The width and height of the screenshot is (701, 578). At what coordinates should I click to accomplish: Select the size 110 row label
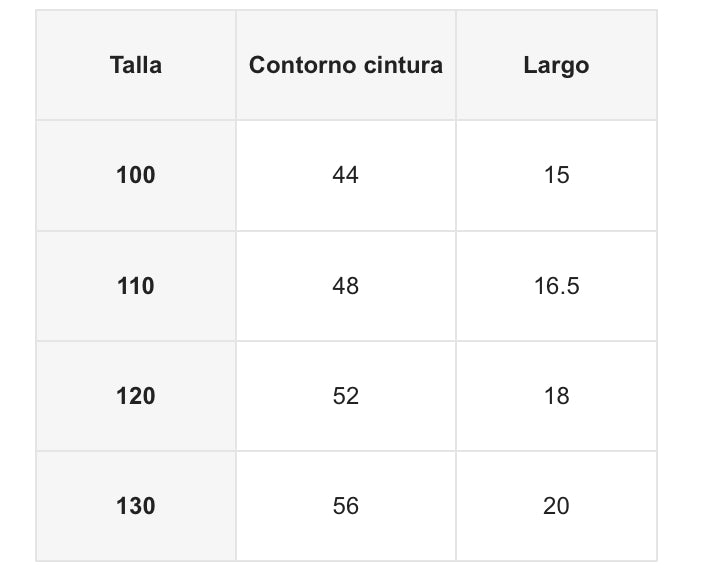136,286
